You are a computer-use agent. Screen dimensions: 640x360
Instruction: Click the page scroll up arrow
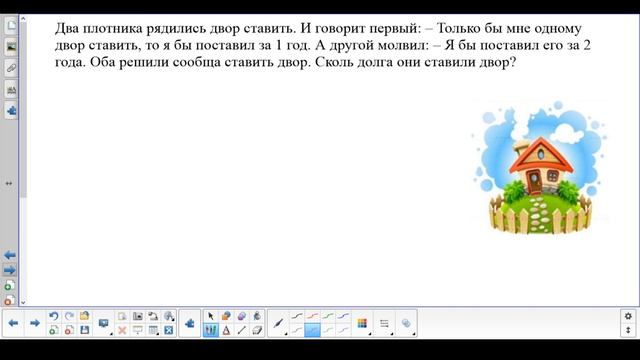tap(23, 18)
